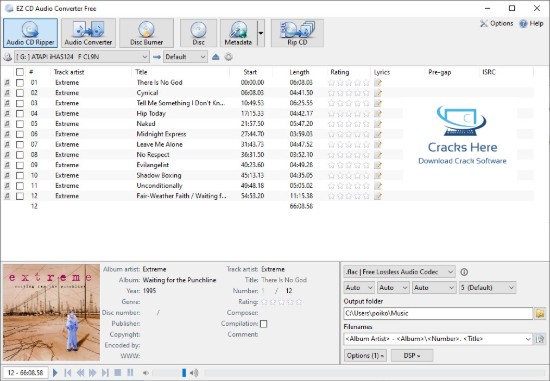Adjust the volume slider handle
This screenshot has width=550, height=381.
(x=184, y=373)
